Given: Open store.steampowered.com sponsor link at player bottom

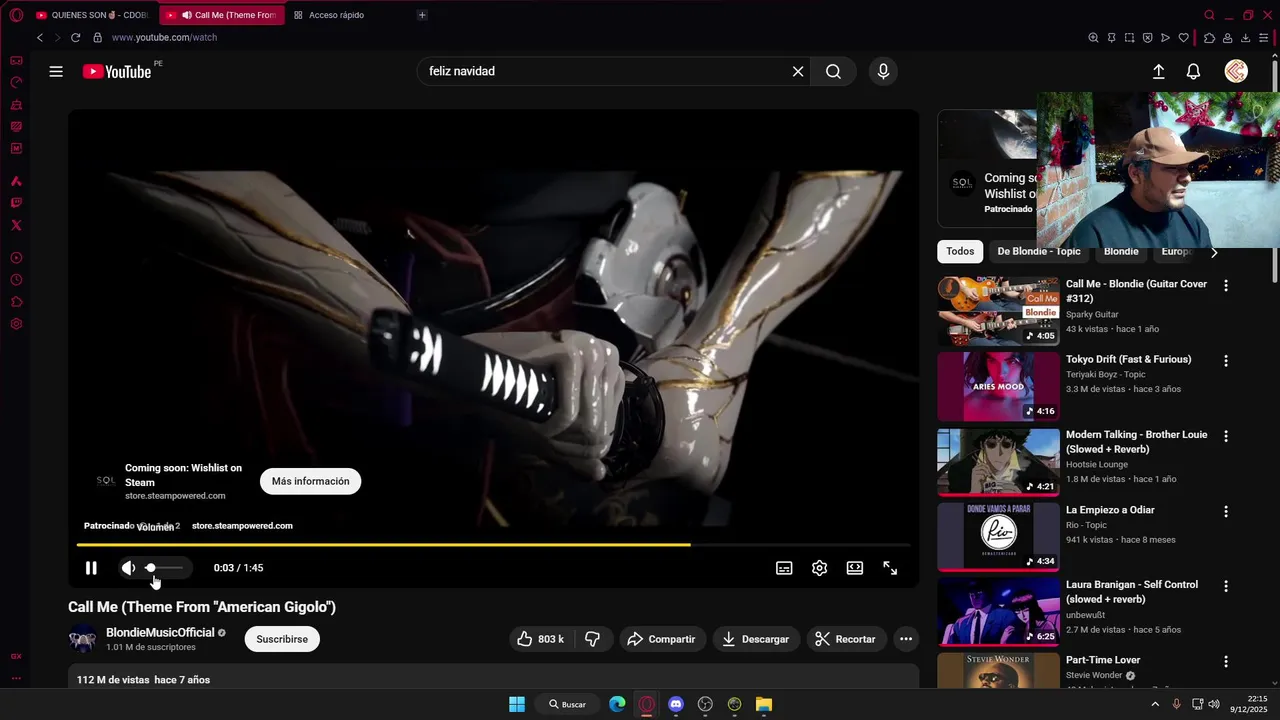Looking at the screenshot, I should pos(242,526).
